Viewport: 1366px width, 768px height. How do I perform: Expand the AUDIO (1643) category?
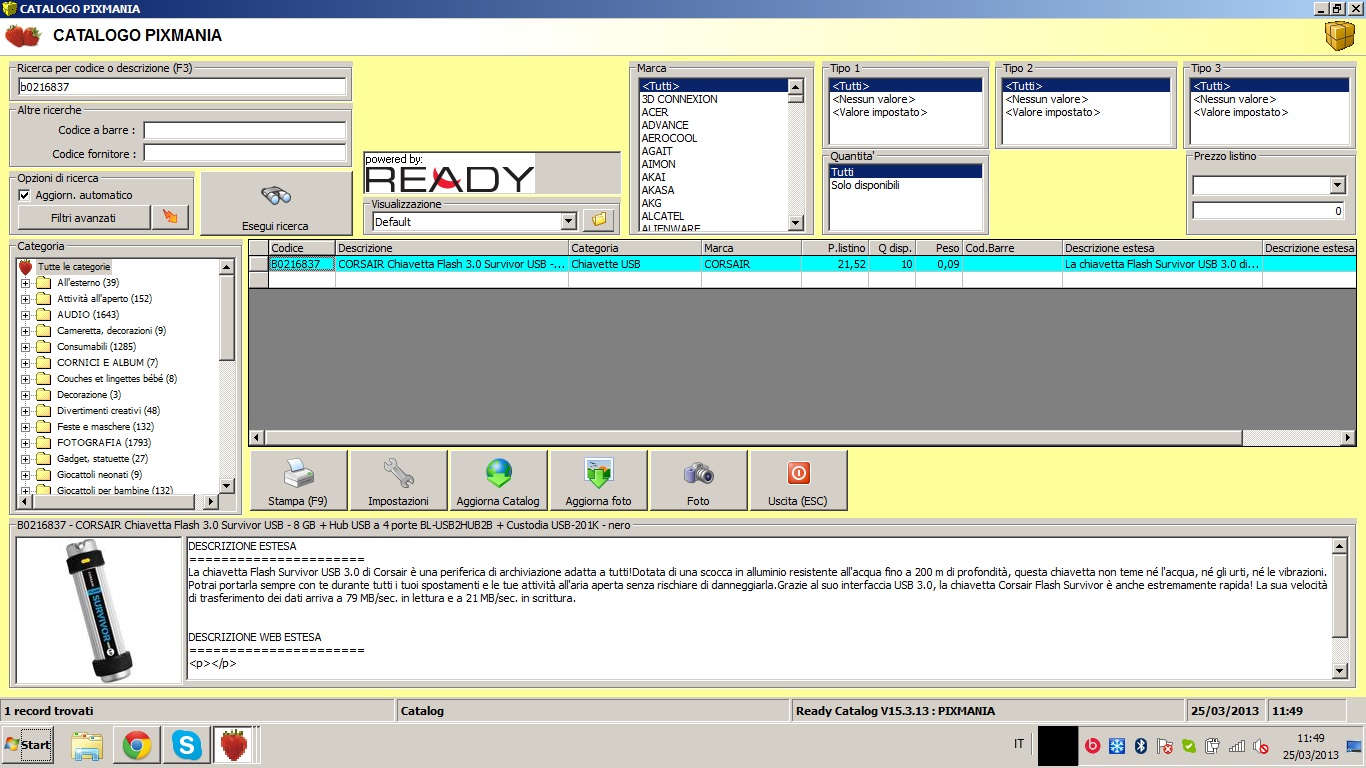pos(25,315)
